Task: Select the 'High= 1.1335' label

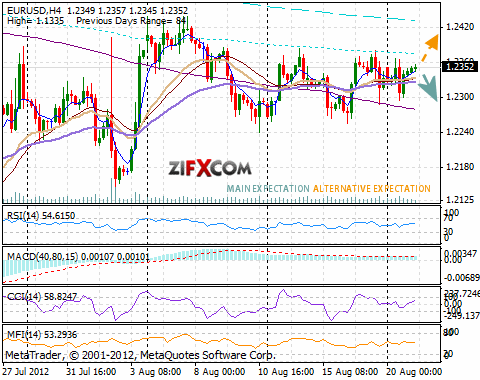Action: tap(35, 21)
